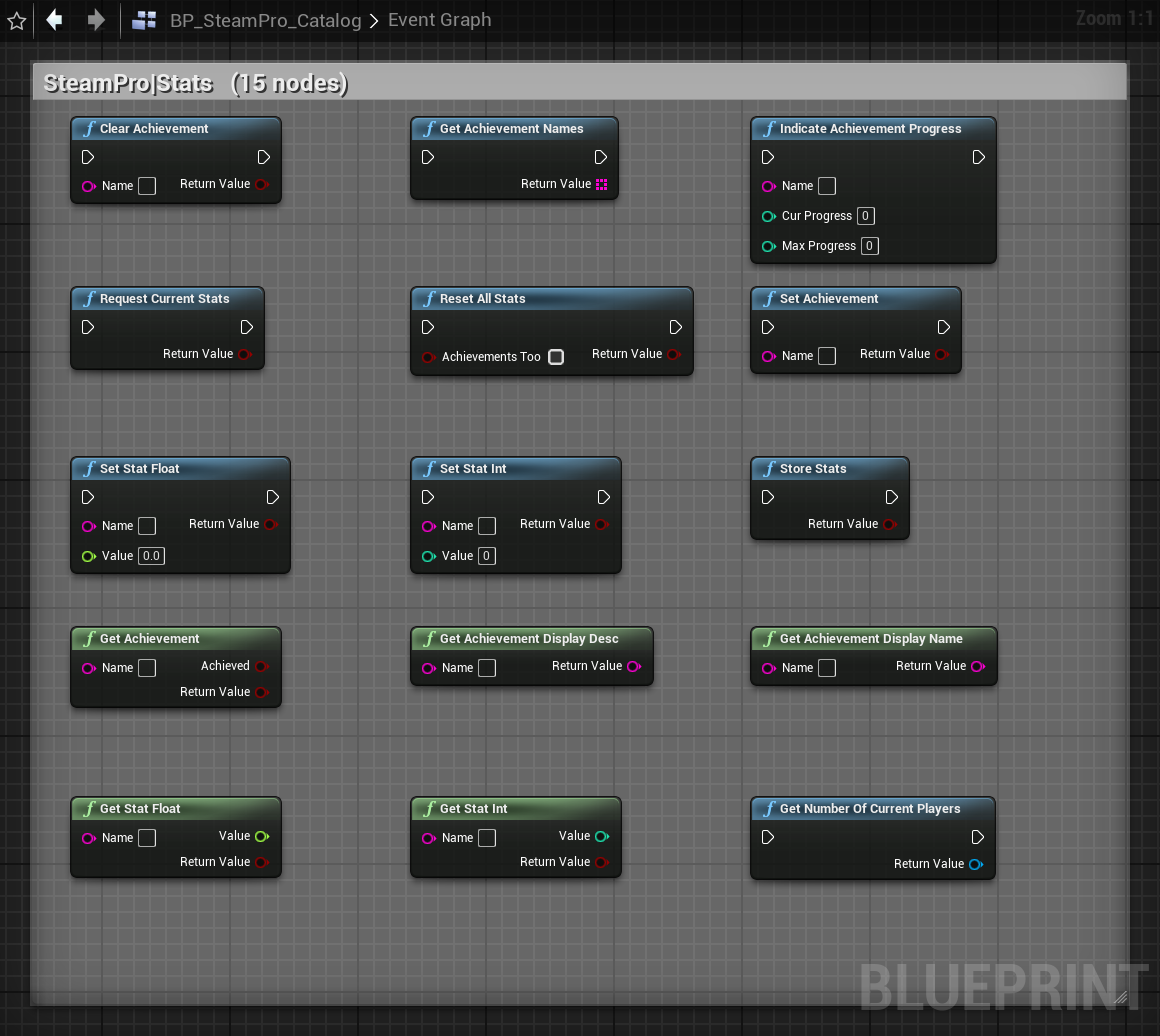Viewport: 1160px width, 1036px height.
Task: Click Indicate Achievement Progress output exec pin
Action: [979, 157]
